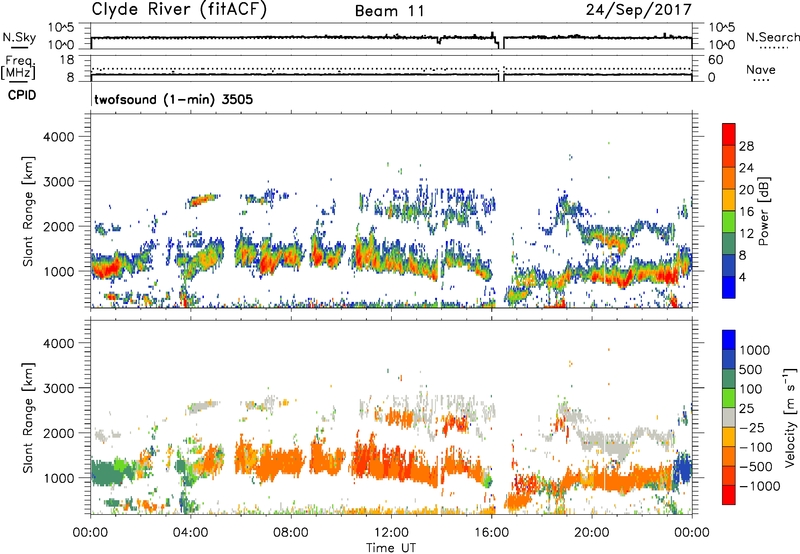Click the '-25' label on Velocity color bar
This screenshot has width=800, height=554.
752,427
